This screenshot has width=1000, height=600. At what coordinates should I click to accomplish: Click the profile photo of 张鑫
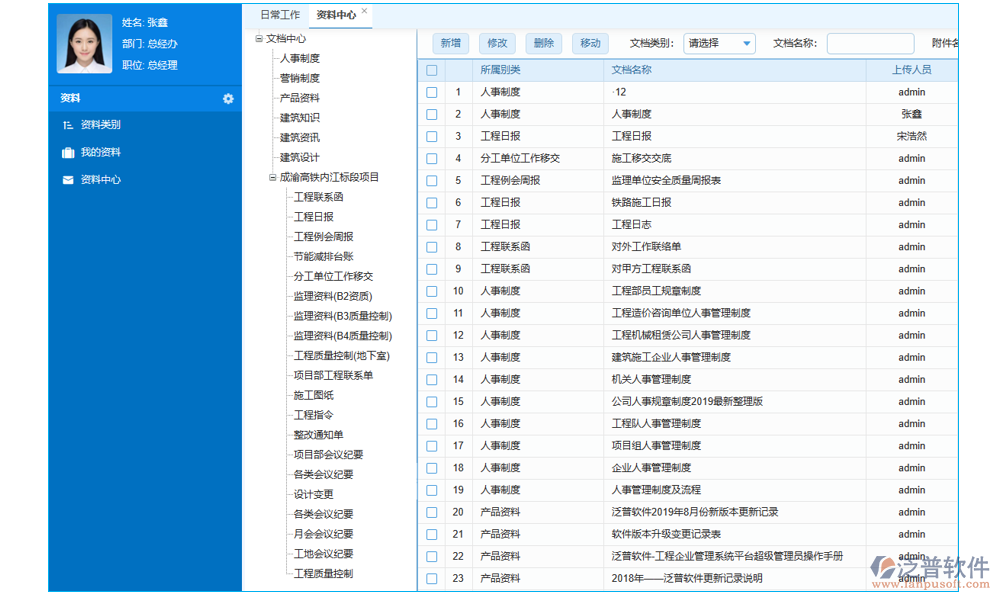click(85, 44)
